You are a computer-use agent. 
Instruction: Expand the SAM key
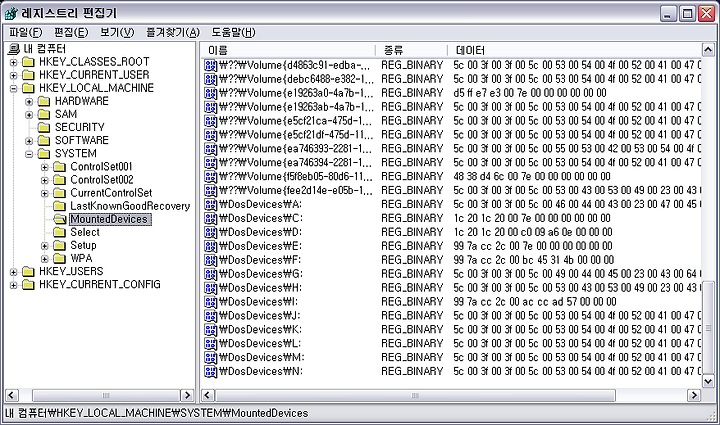click(x=29, y=115)
